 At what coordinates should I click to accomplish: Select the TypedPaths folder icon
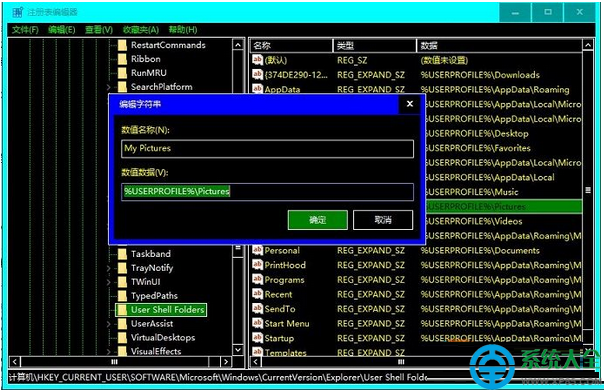[x=122, y=295]
